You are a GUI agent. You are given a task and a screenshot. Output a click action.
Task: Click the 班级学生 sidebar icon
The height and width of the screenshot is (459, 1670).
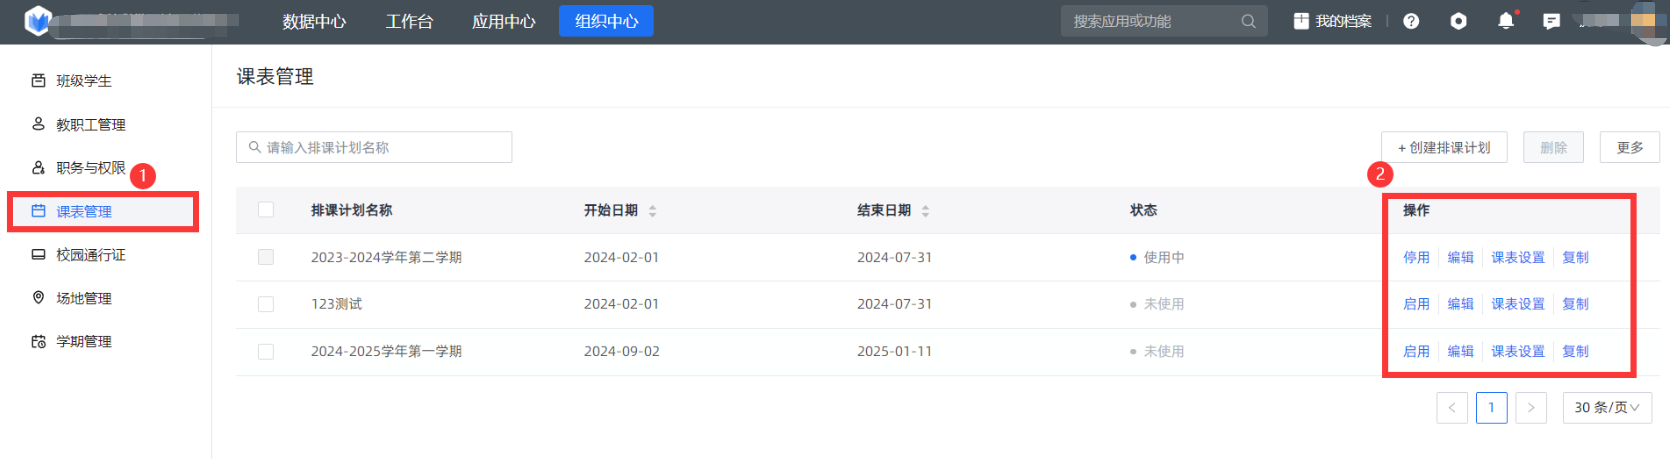38,81
